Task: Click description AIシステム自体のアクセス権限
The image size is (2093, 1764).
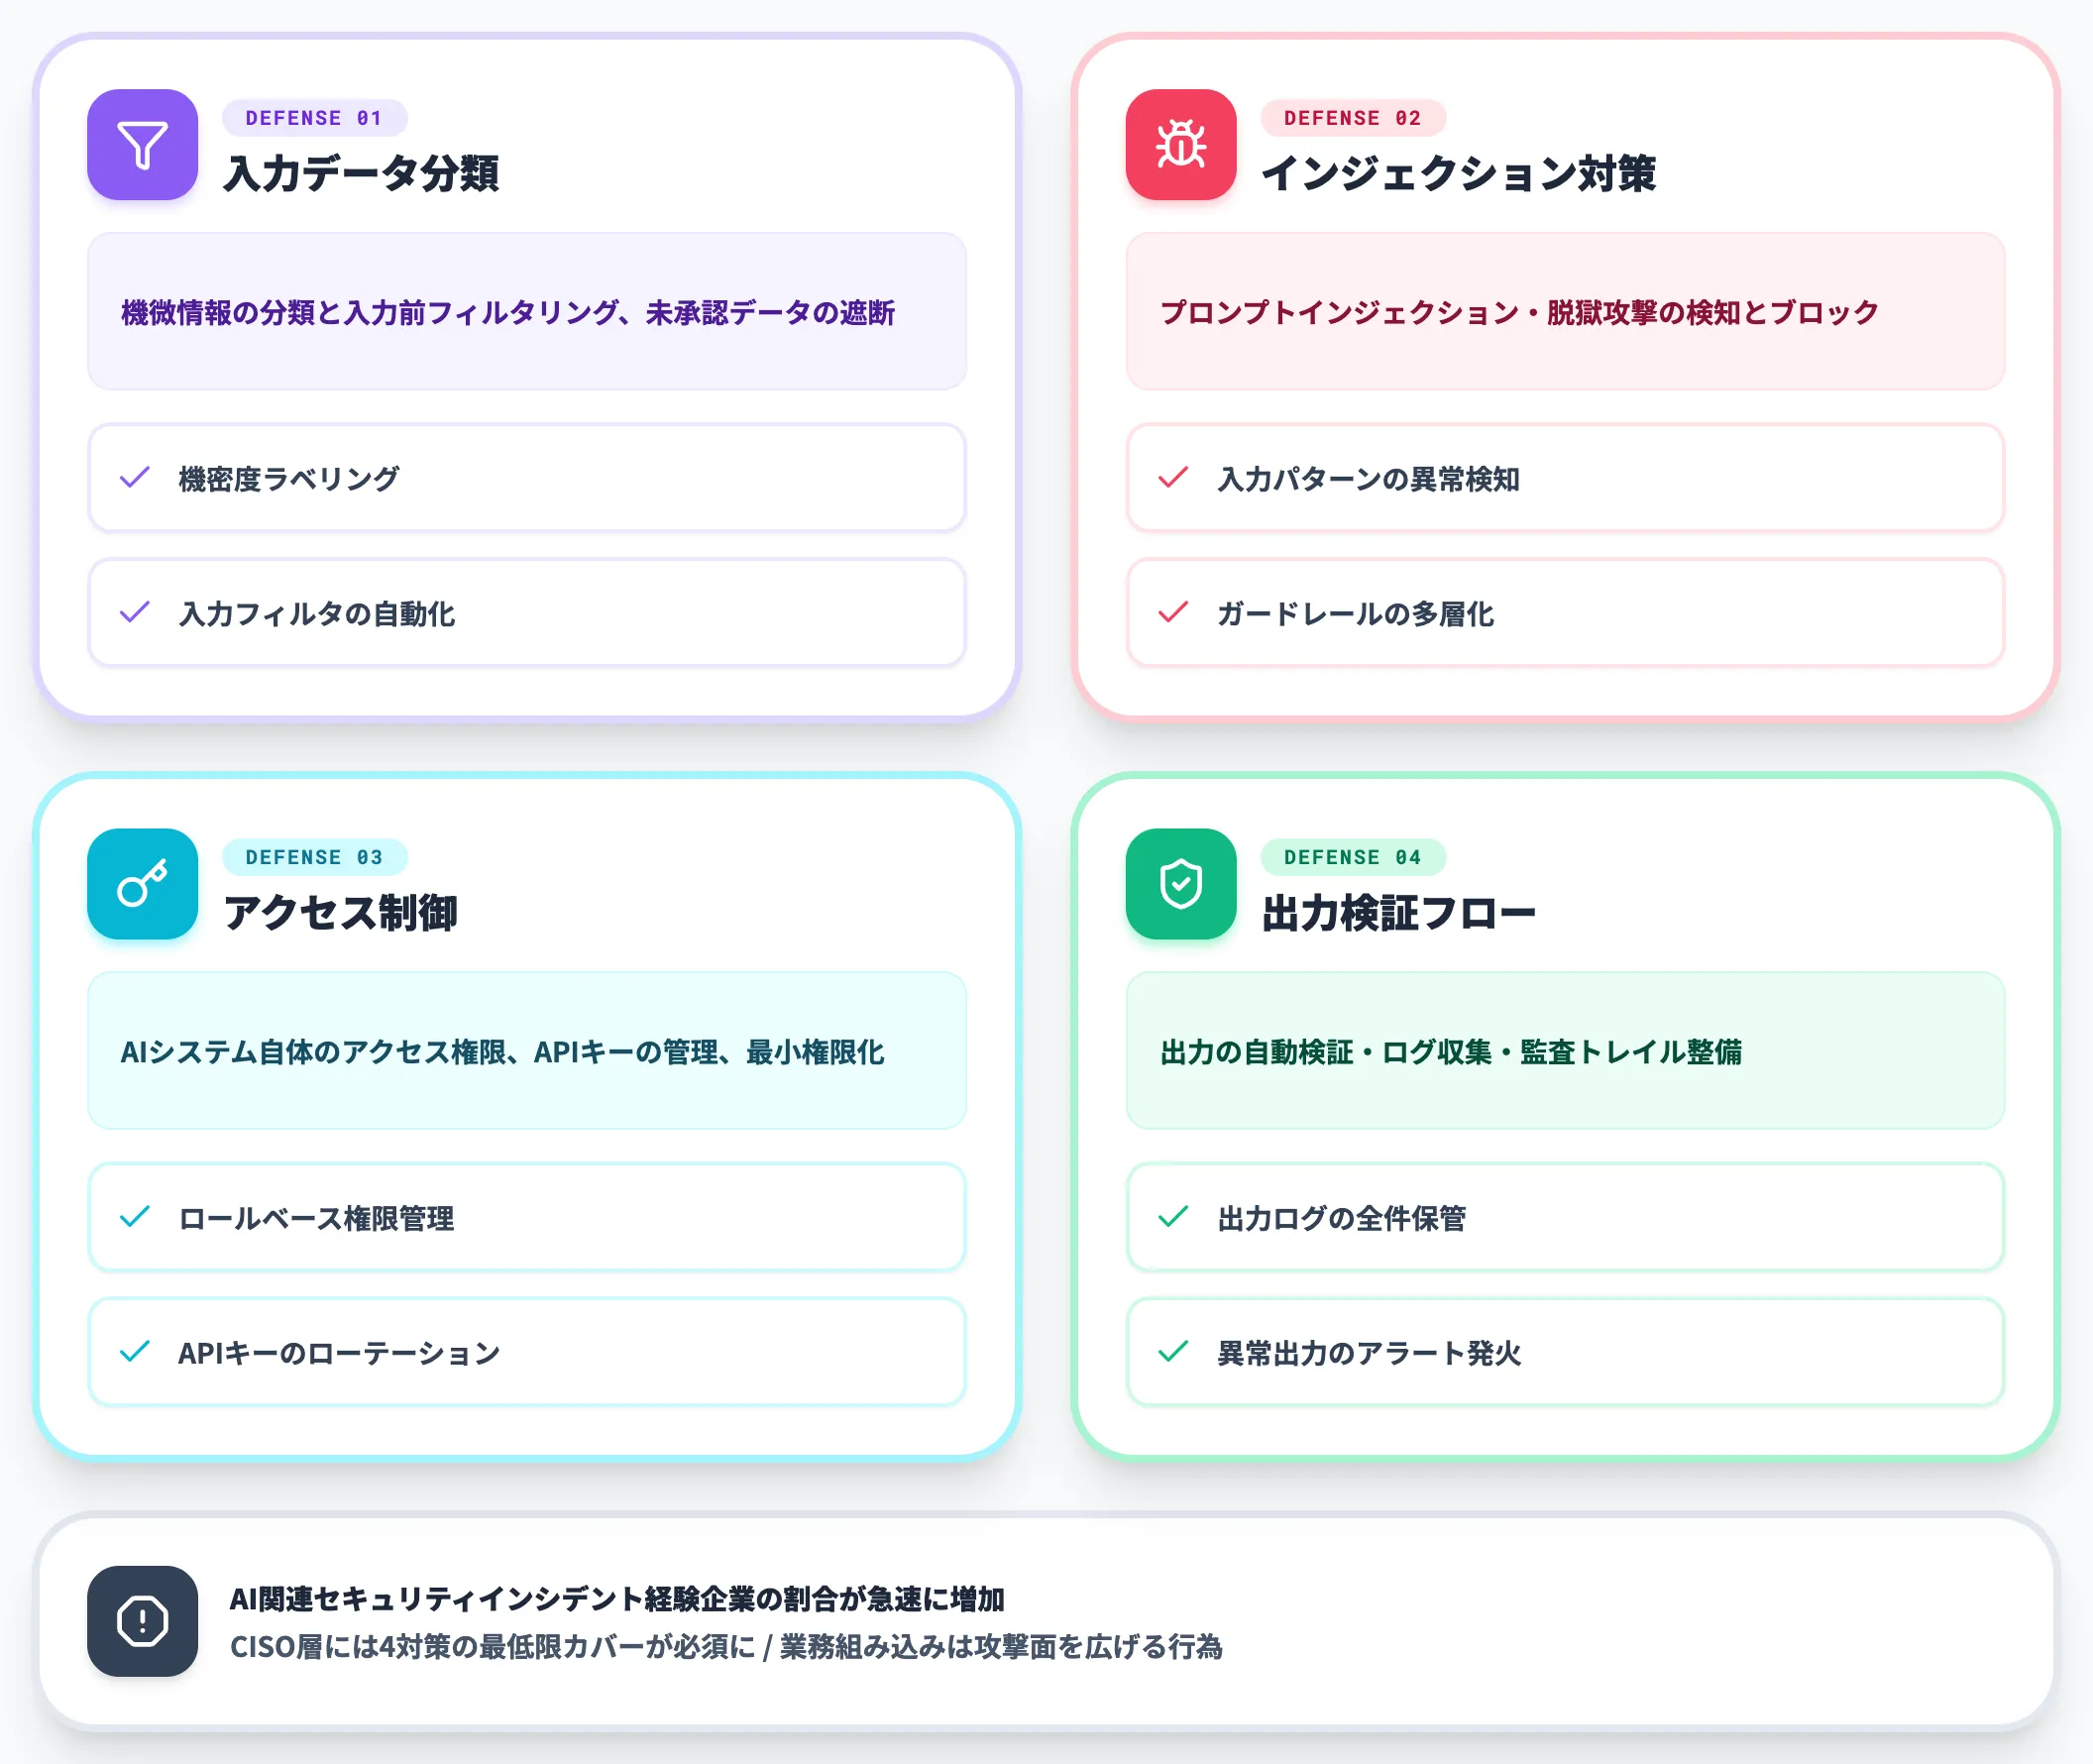Action: [x=502, y=1052]
